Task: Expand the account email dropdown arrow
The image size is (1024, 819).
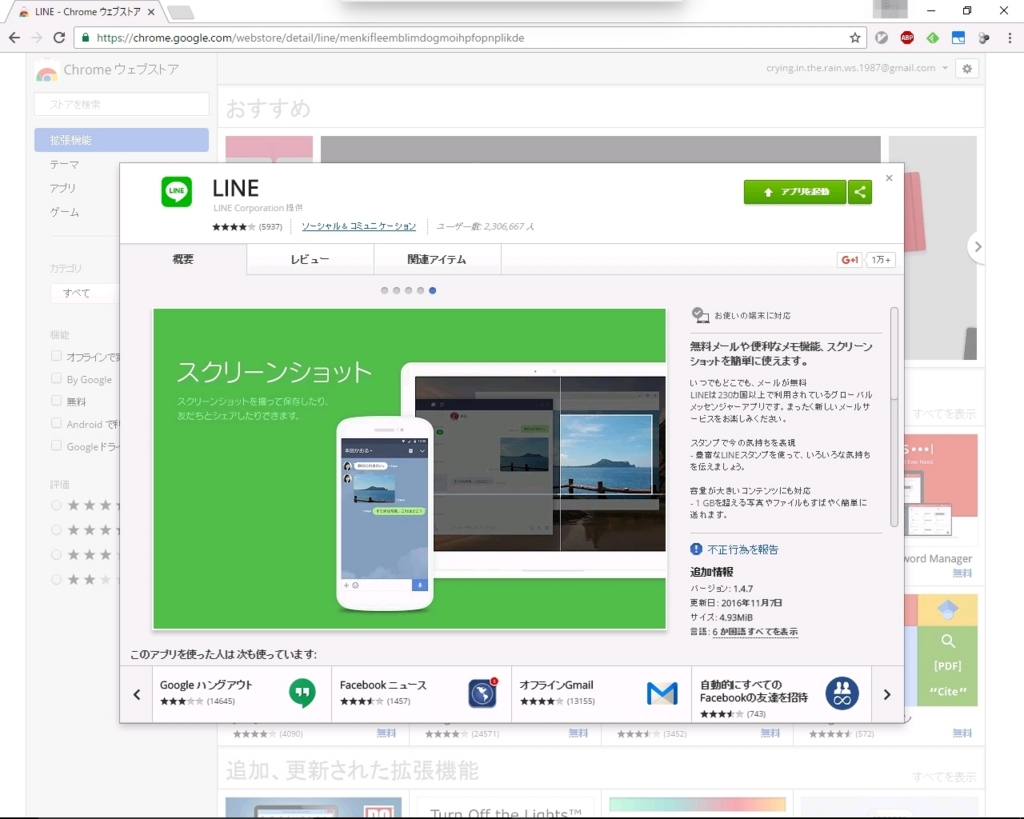Action: tap(945, 68)
